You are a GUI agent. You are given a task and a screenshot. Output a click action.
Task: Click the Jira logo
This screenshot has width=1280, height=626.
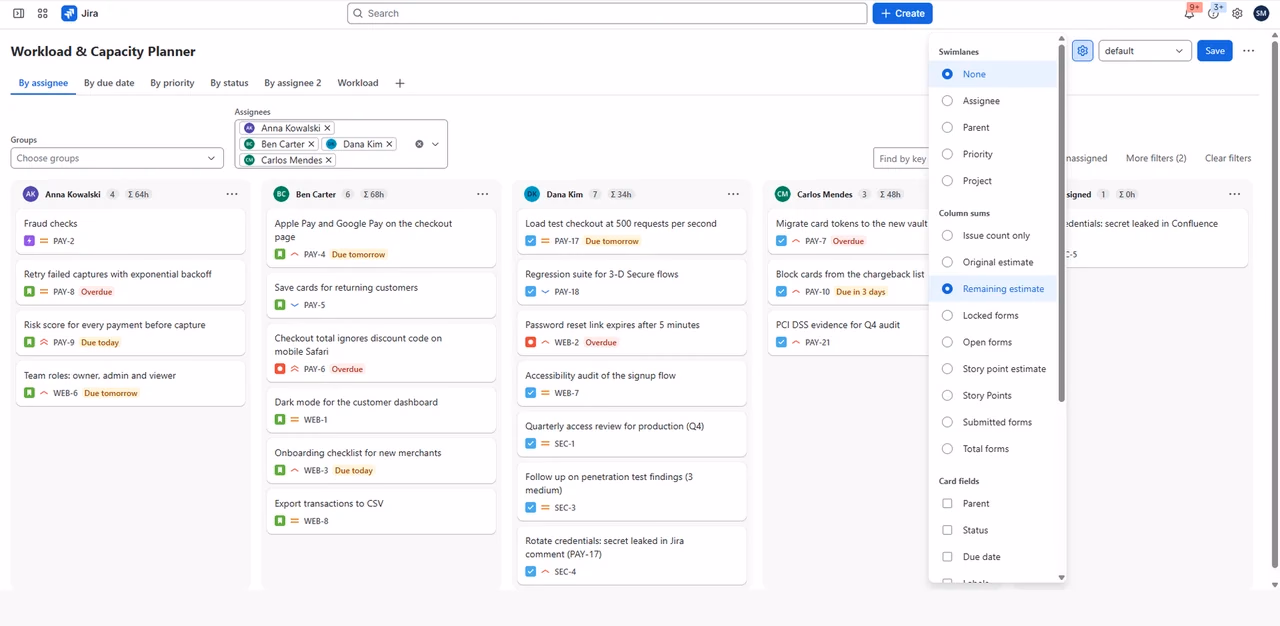[79, 13]
